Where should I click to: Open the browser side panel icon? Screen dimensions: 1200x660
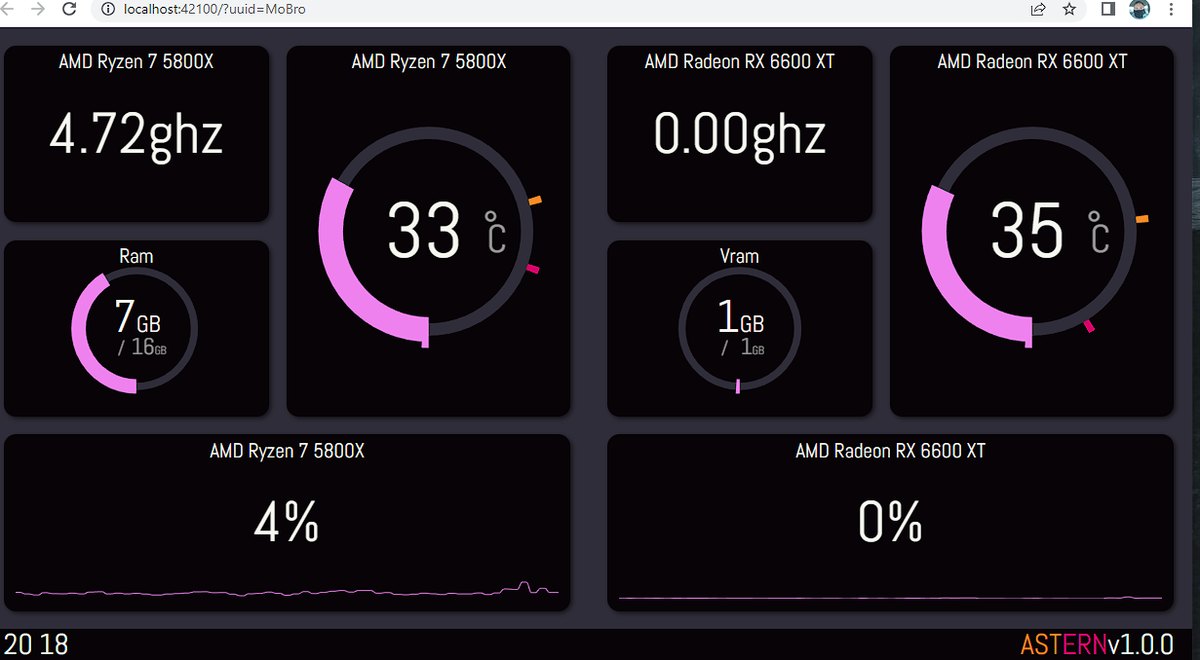tap(1108, 9)
